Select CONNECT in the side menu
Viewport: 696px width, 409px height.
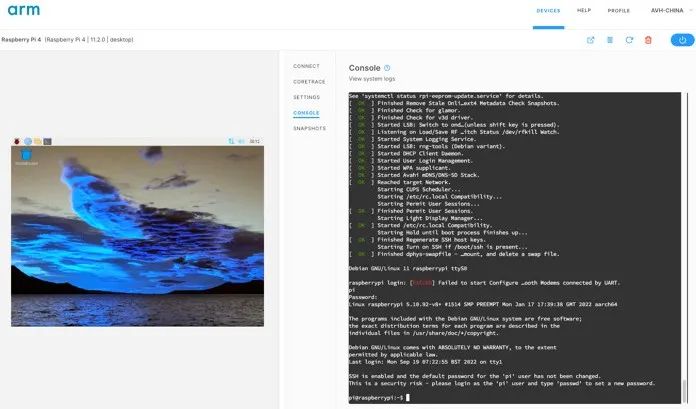click(x=306, y=66)
